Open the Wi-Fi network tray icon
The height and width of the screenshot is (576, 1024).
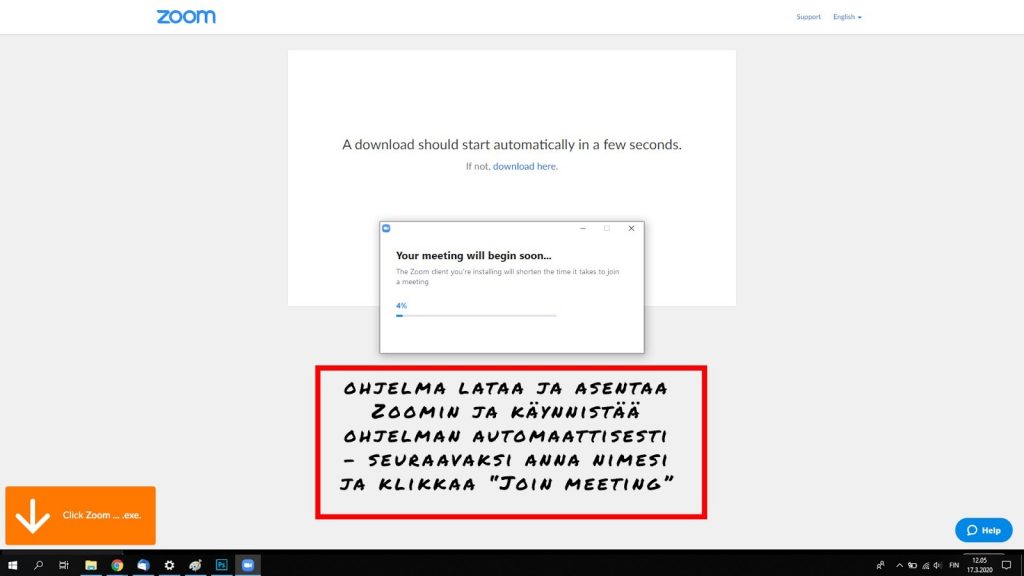point(925,566)
